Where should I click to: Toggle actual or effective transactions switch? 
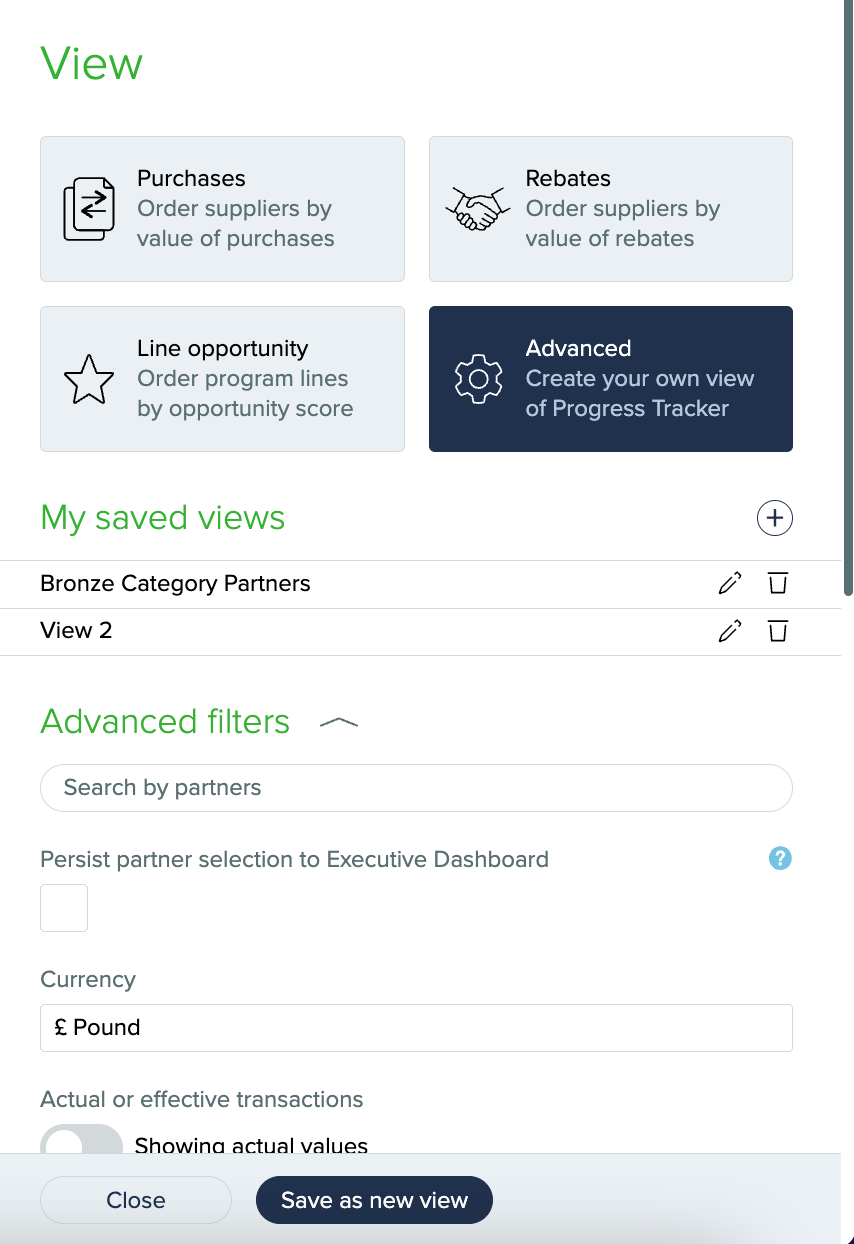(81, 1140)
